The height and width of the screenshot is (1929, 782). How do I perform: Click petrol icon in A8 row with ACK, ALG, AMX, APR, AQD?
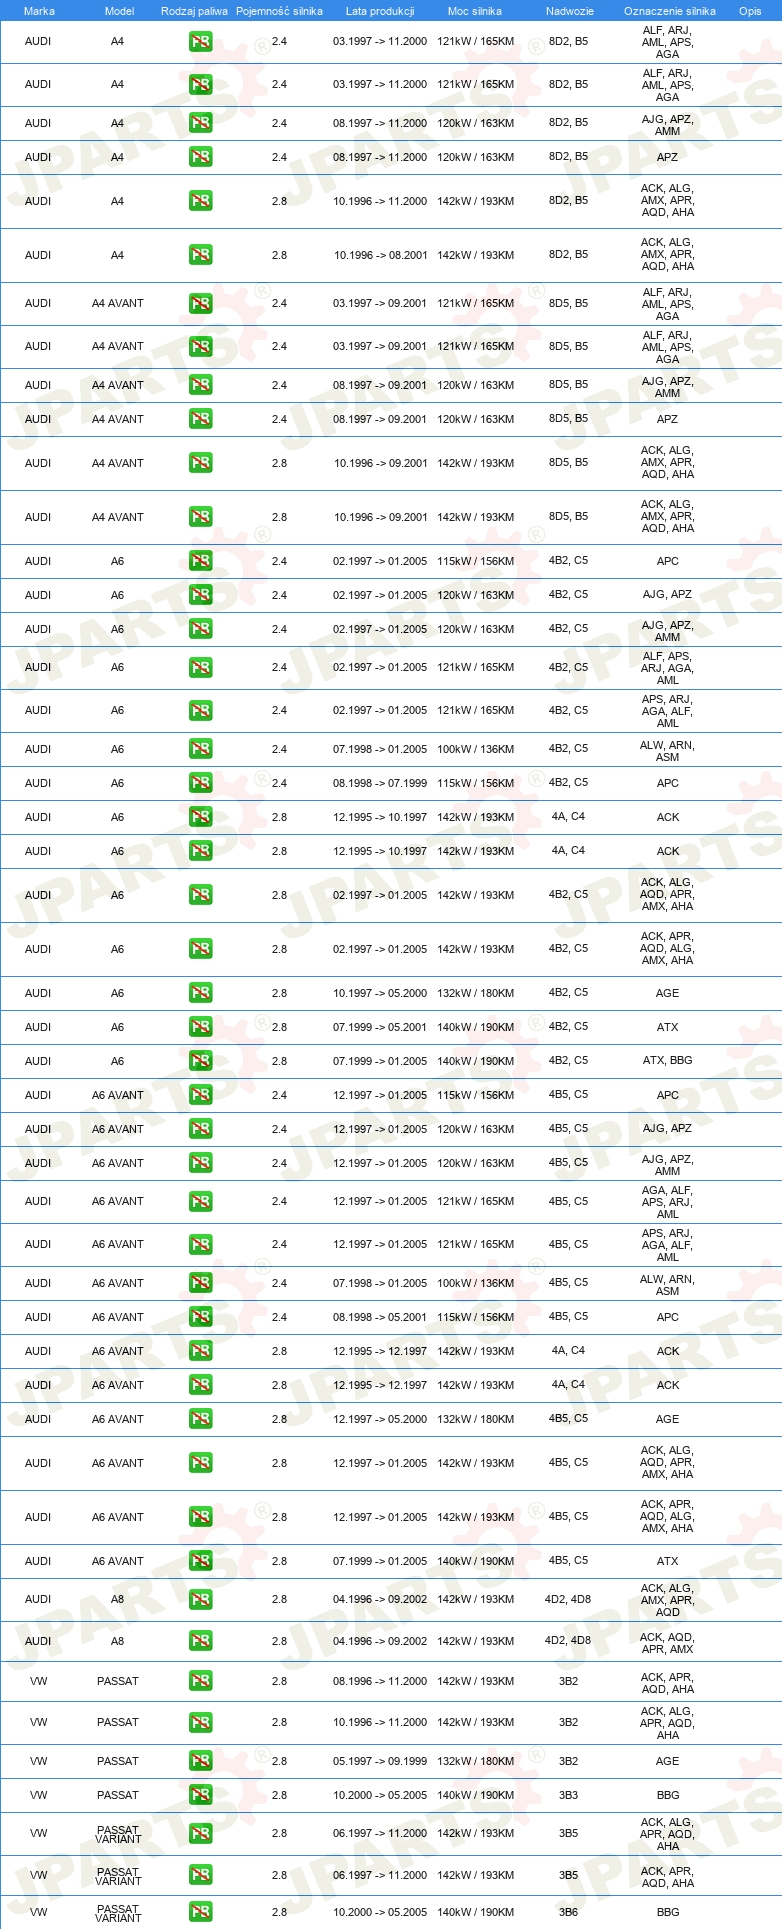(x=201, y=1599)
